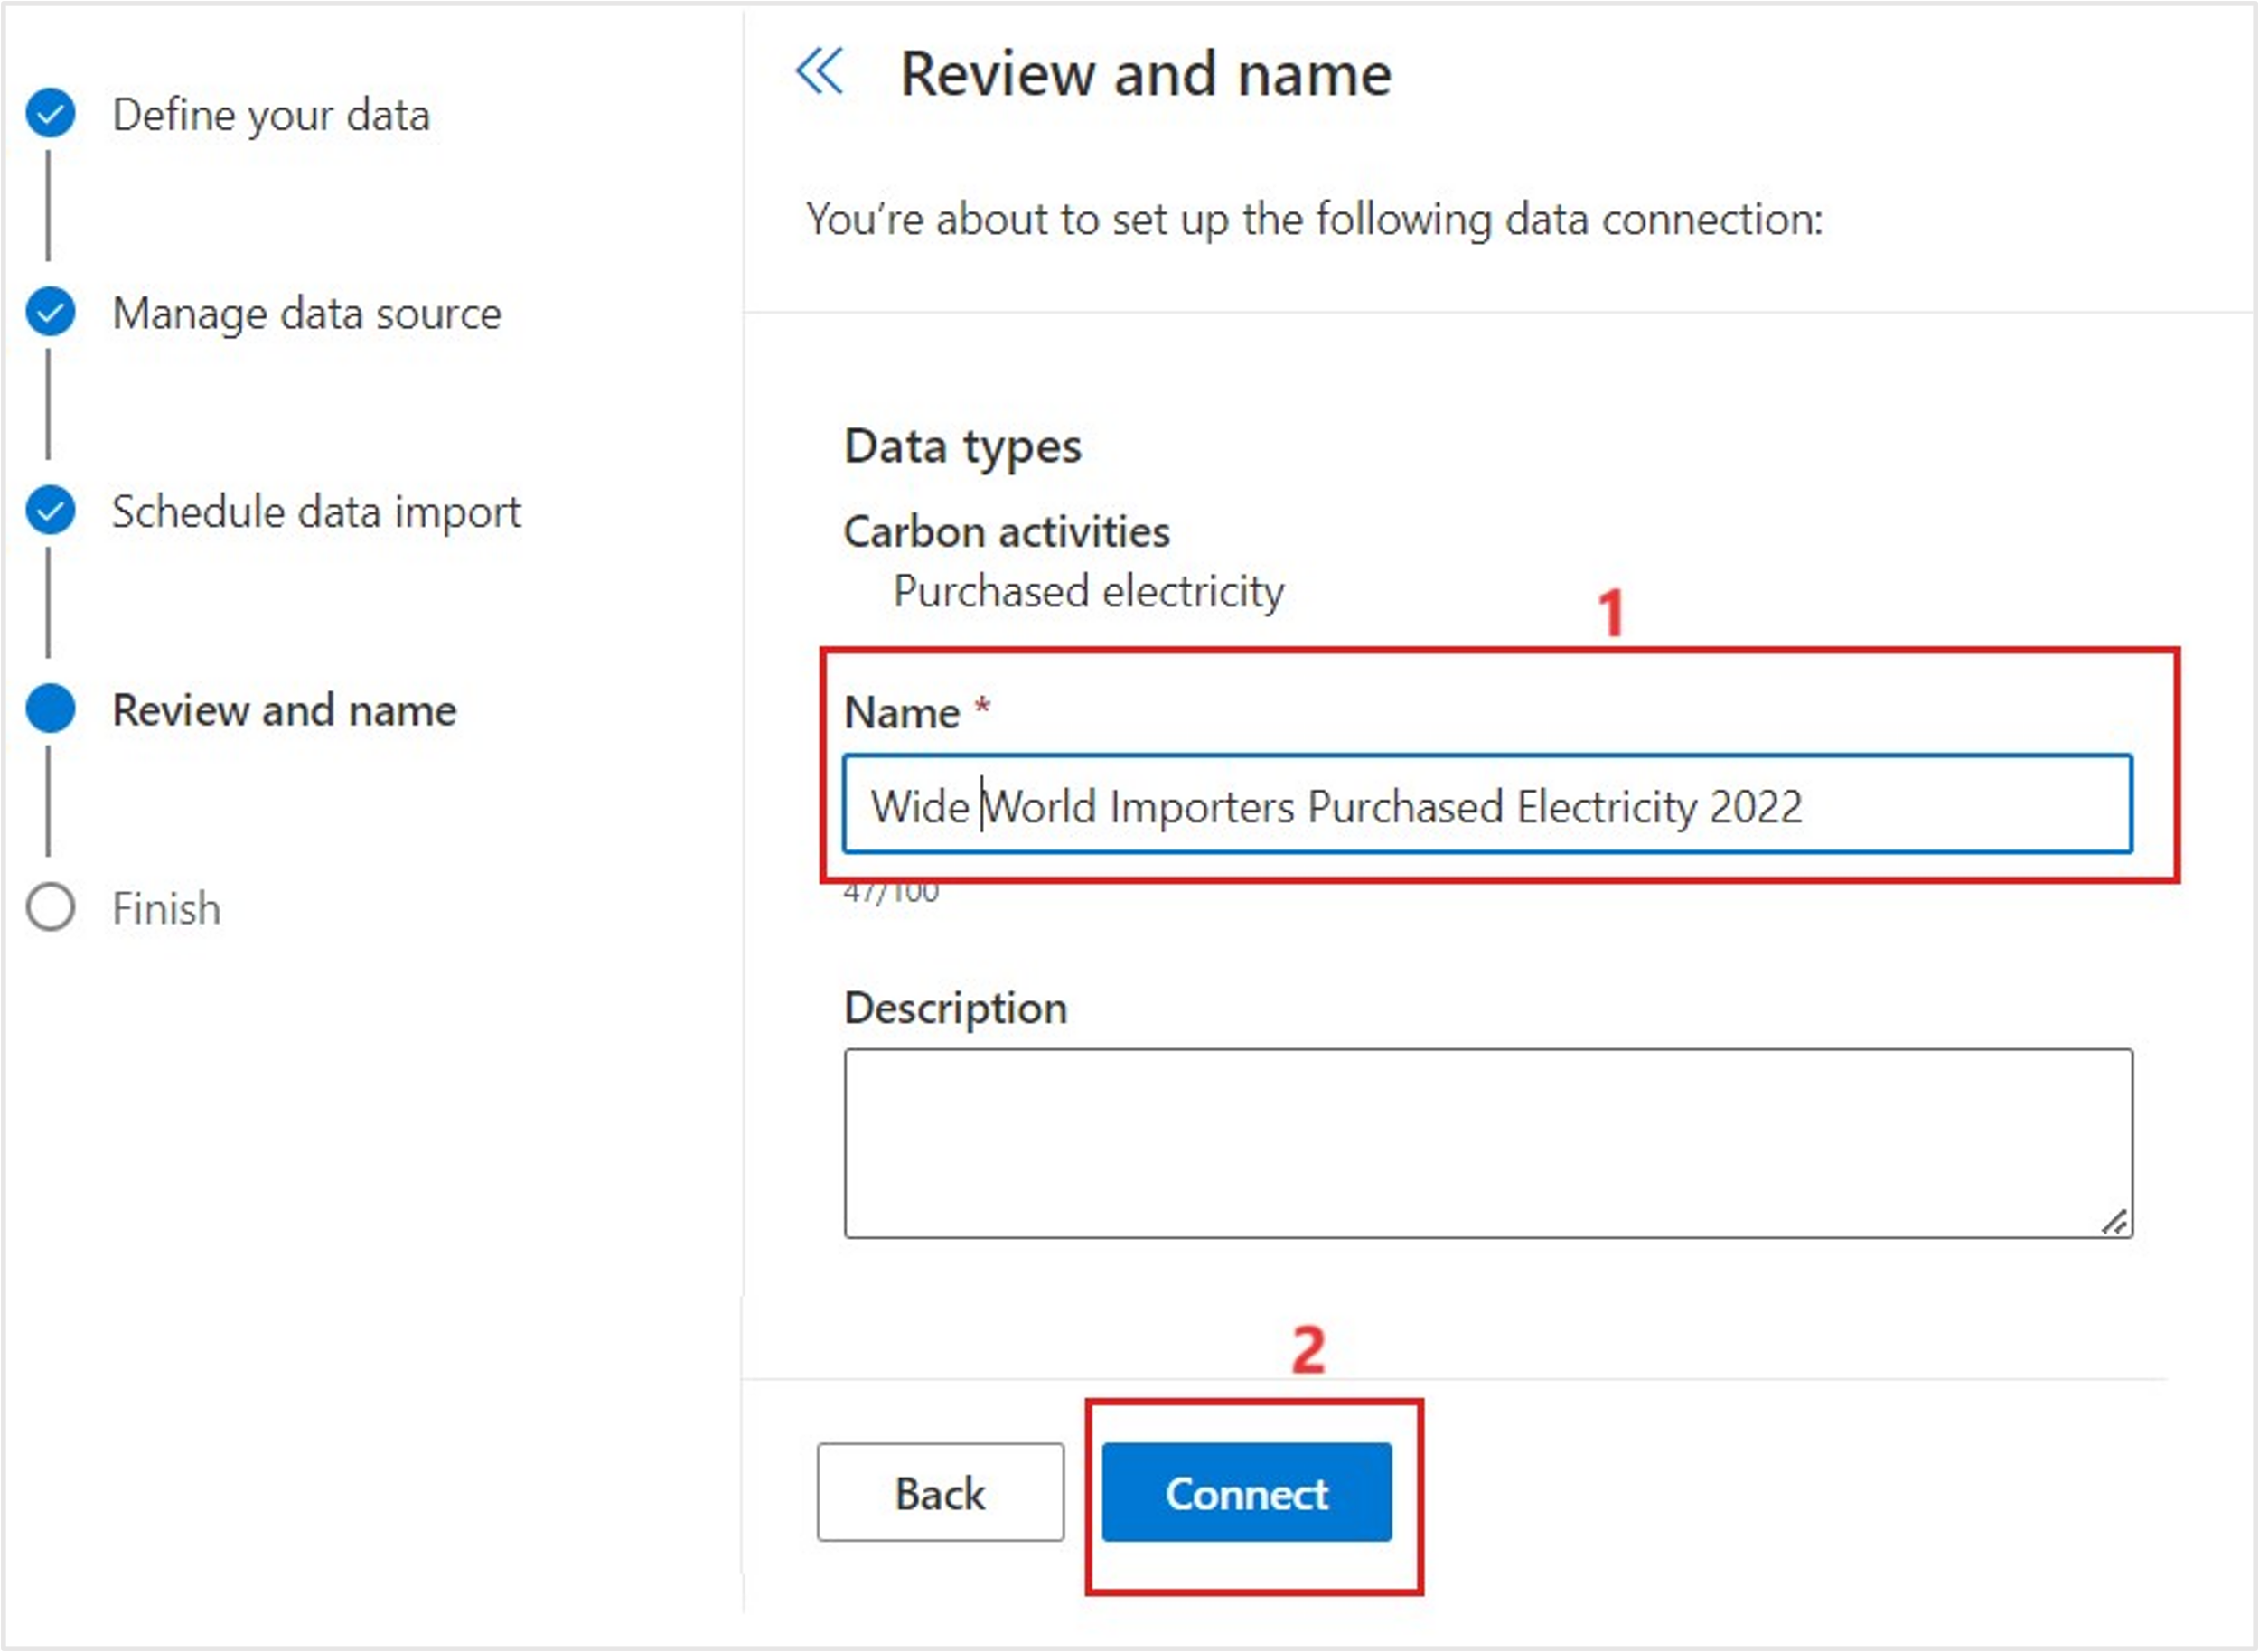
Task: Select the Finish step label
Action: [x=166, y=909]
